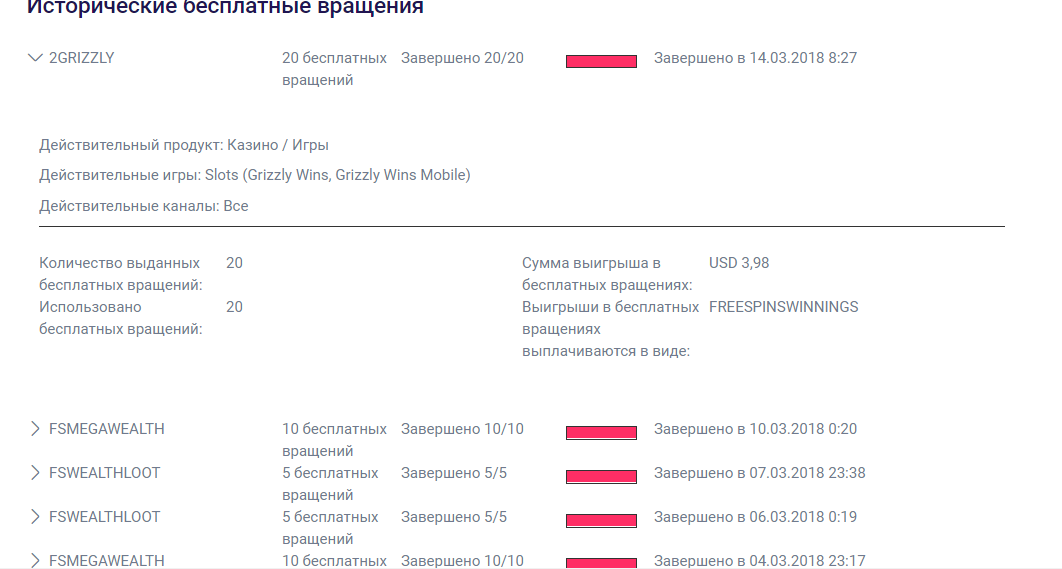Select the FSWEALTHLOOT name with 0:19 completion

104,517
